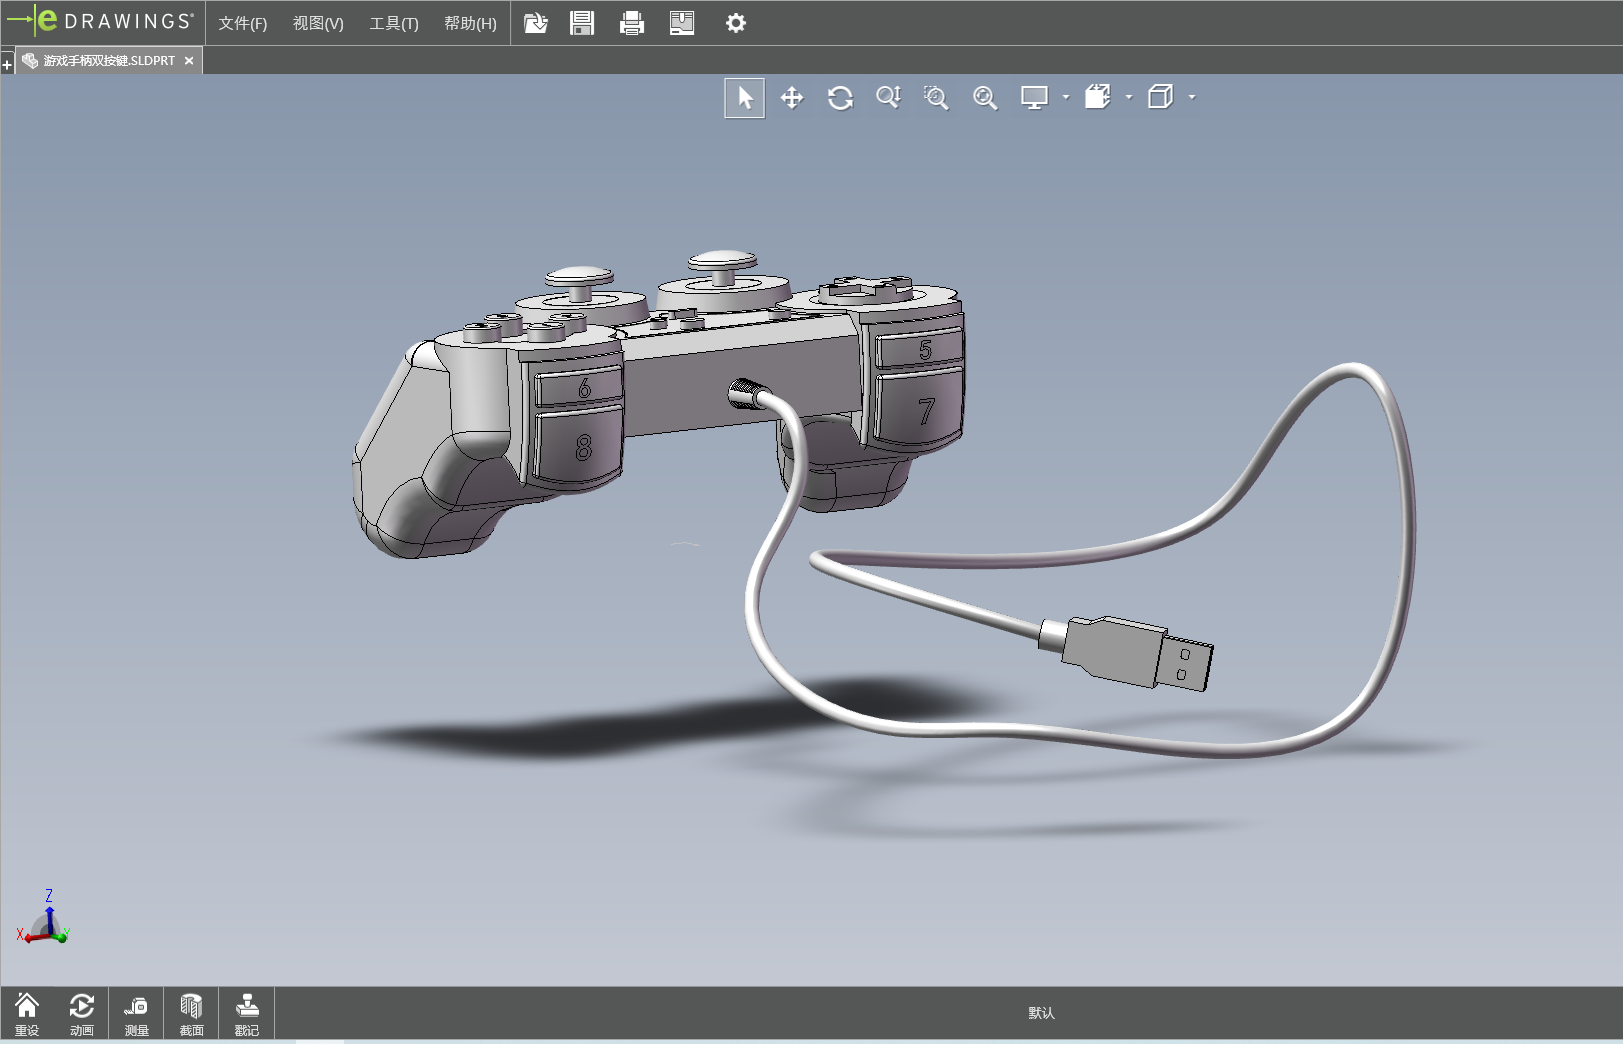Click the Print icon
1623x1044 pixels.
click(632, 23)
